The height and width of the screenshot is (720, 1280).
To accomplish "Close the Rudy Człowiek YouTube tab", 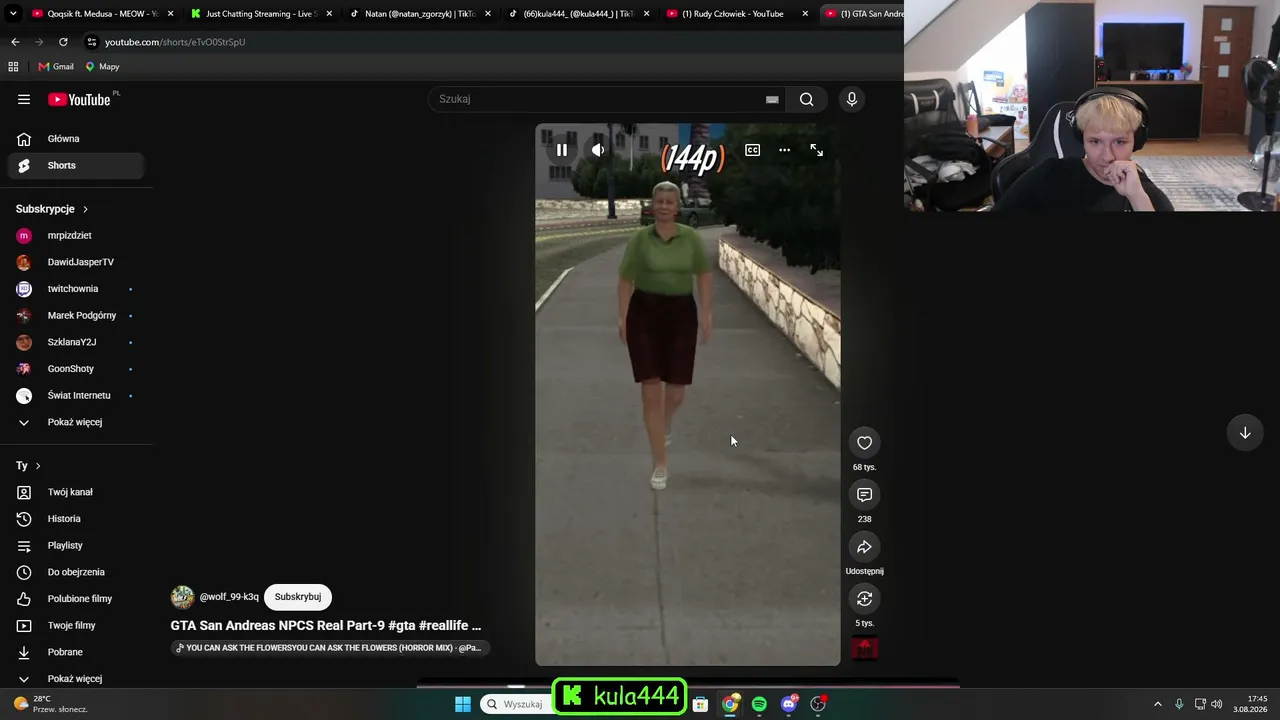I will (805, 14).
